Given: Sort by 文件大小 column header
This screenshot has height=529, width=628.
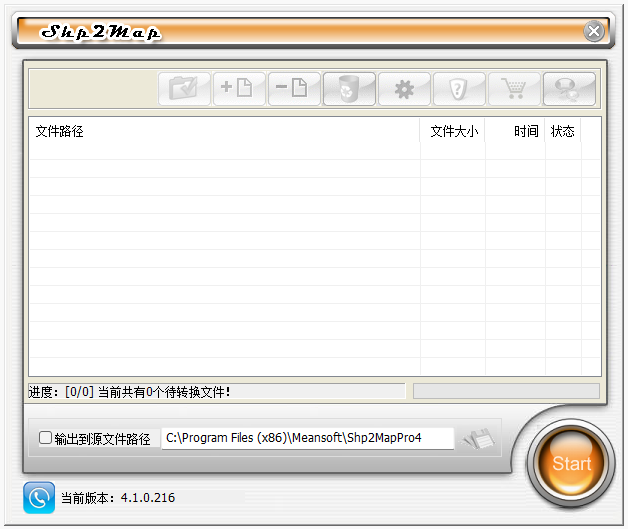Looking at the screenshot, I should pos(452,131).
